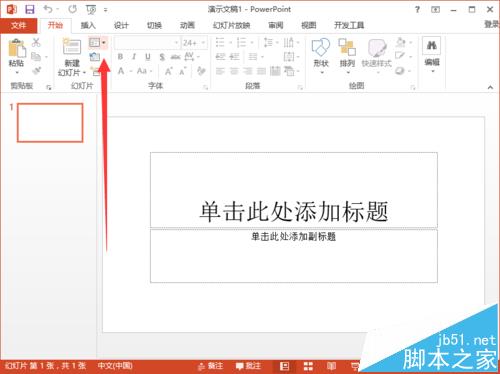Toggle text Shadow (S) formatting
Viewport: 500px width, 374px height.
point(162,57)
